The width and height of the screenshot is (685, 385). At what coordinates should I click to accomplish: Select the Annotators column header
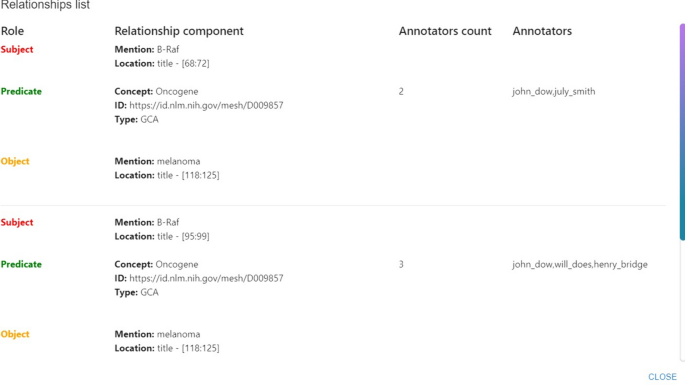point(542,31)
